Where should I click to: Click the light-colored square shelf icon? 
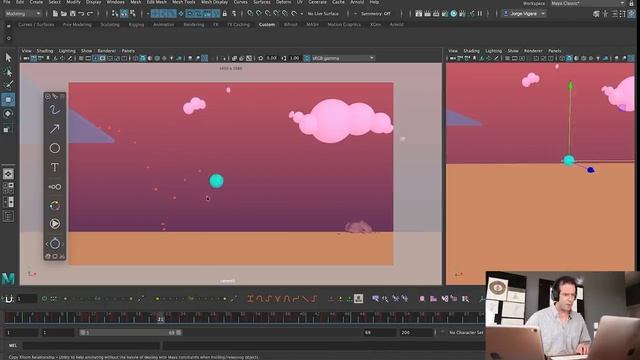tap(358, 299)
